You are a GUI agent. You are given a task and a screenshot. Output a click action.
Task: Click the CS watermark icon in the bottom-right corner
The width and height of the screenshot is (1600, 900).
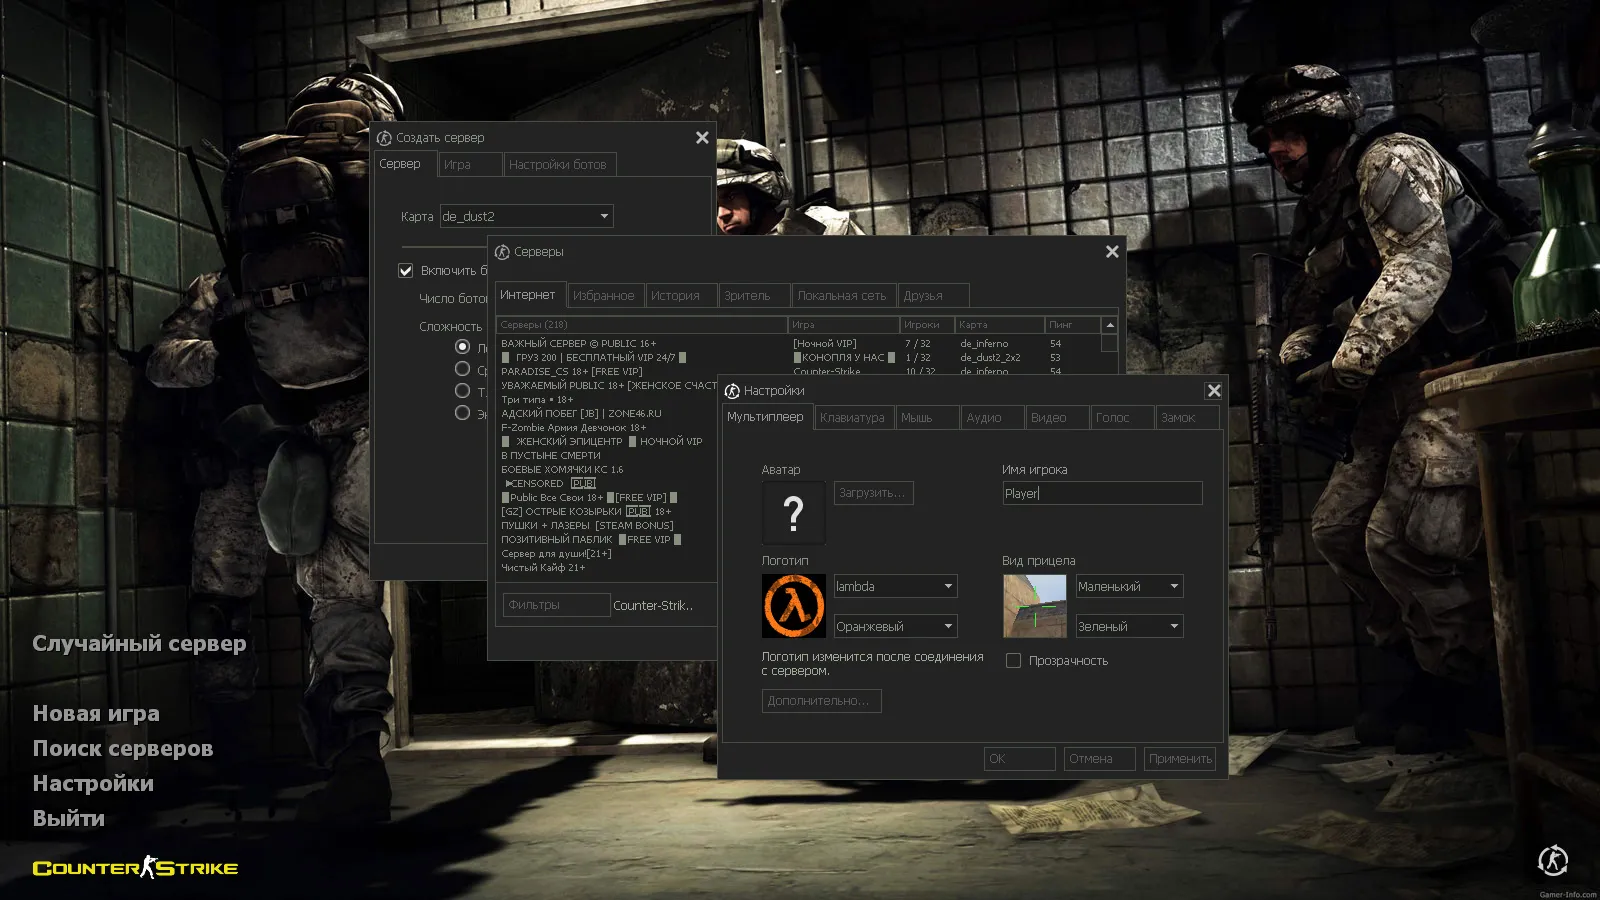[1552, 860]
